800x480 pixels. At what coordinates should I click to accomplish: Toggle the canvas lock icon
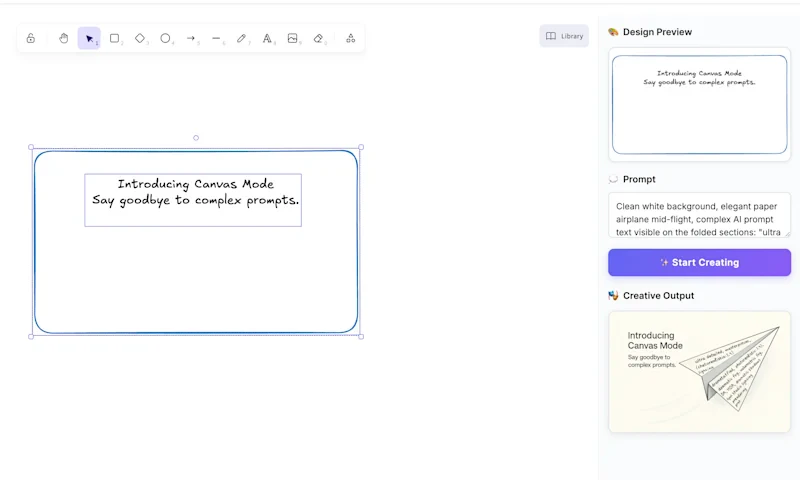(31, 38)
